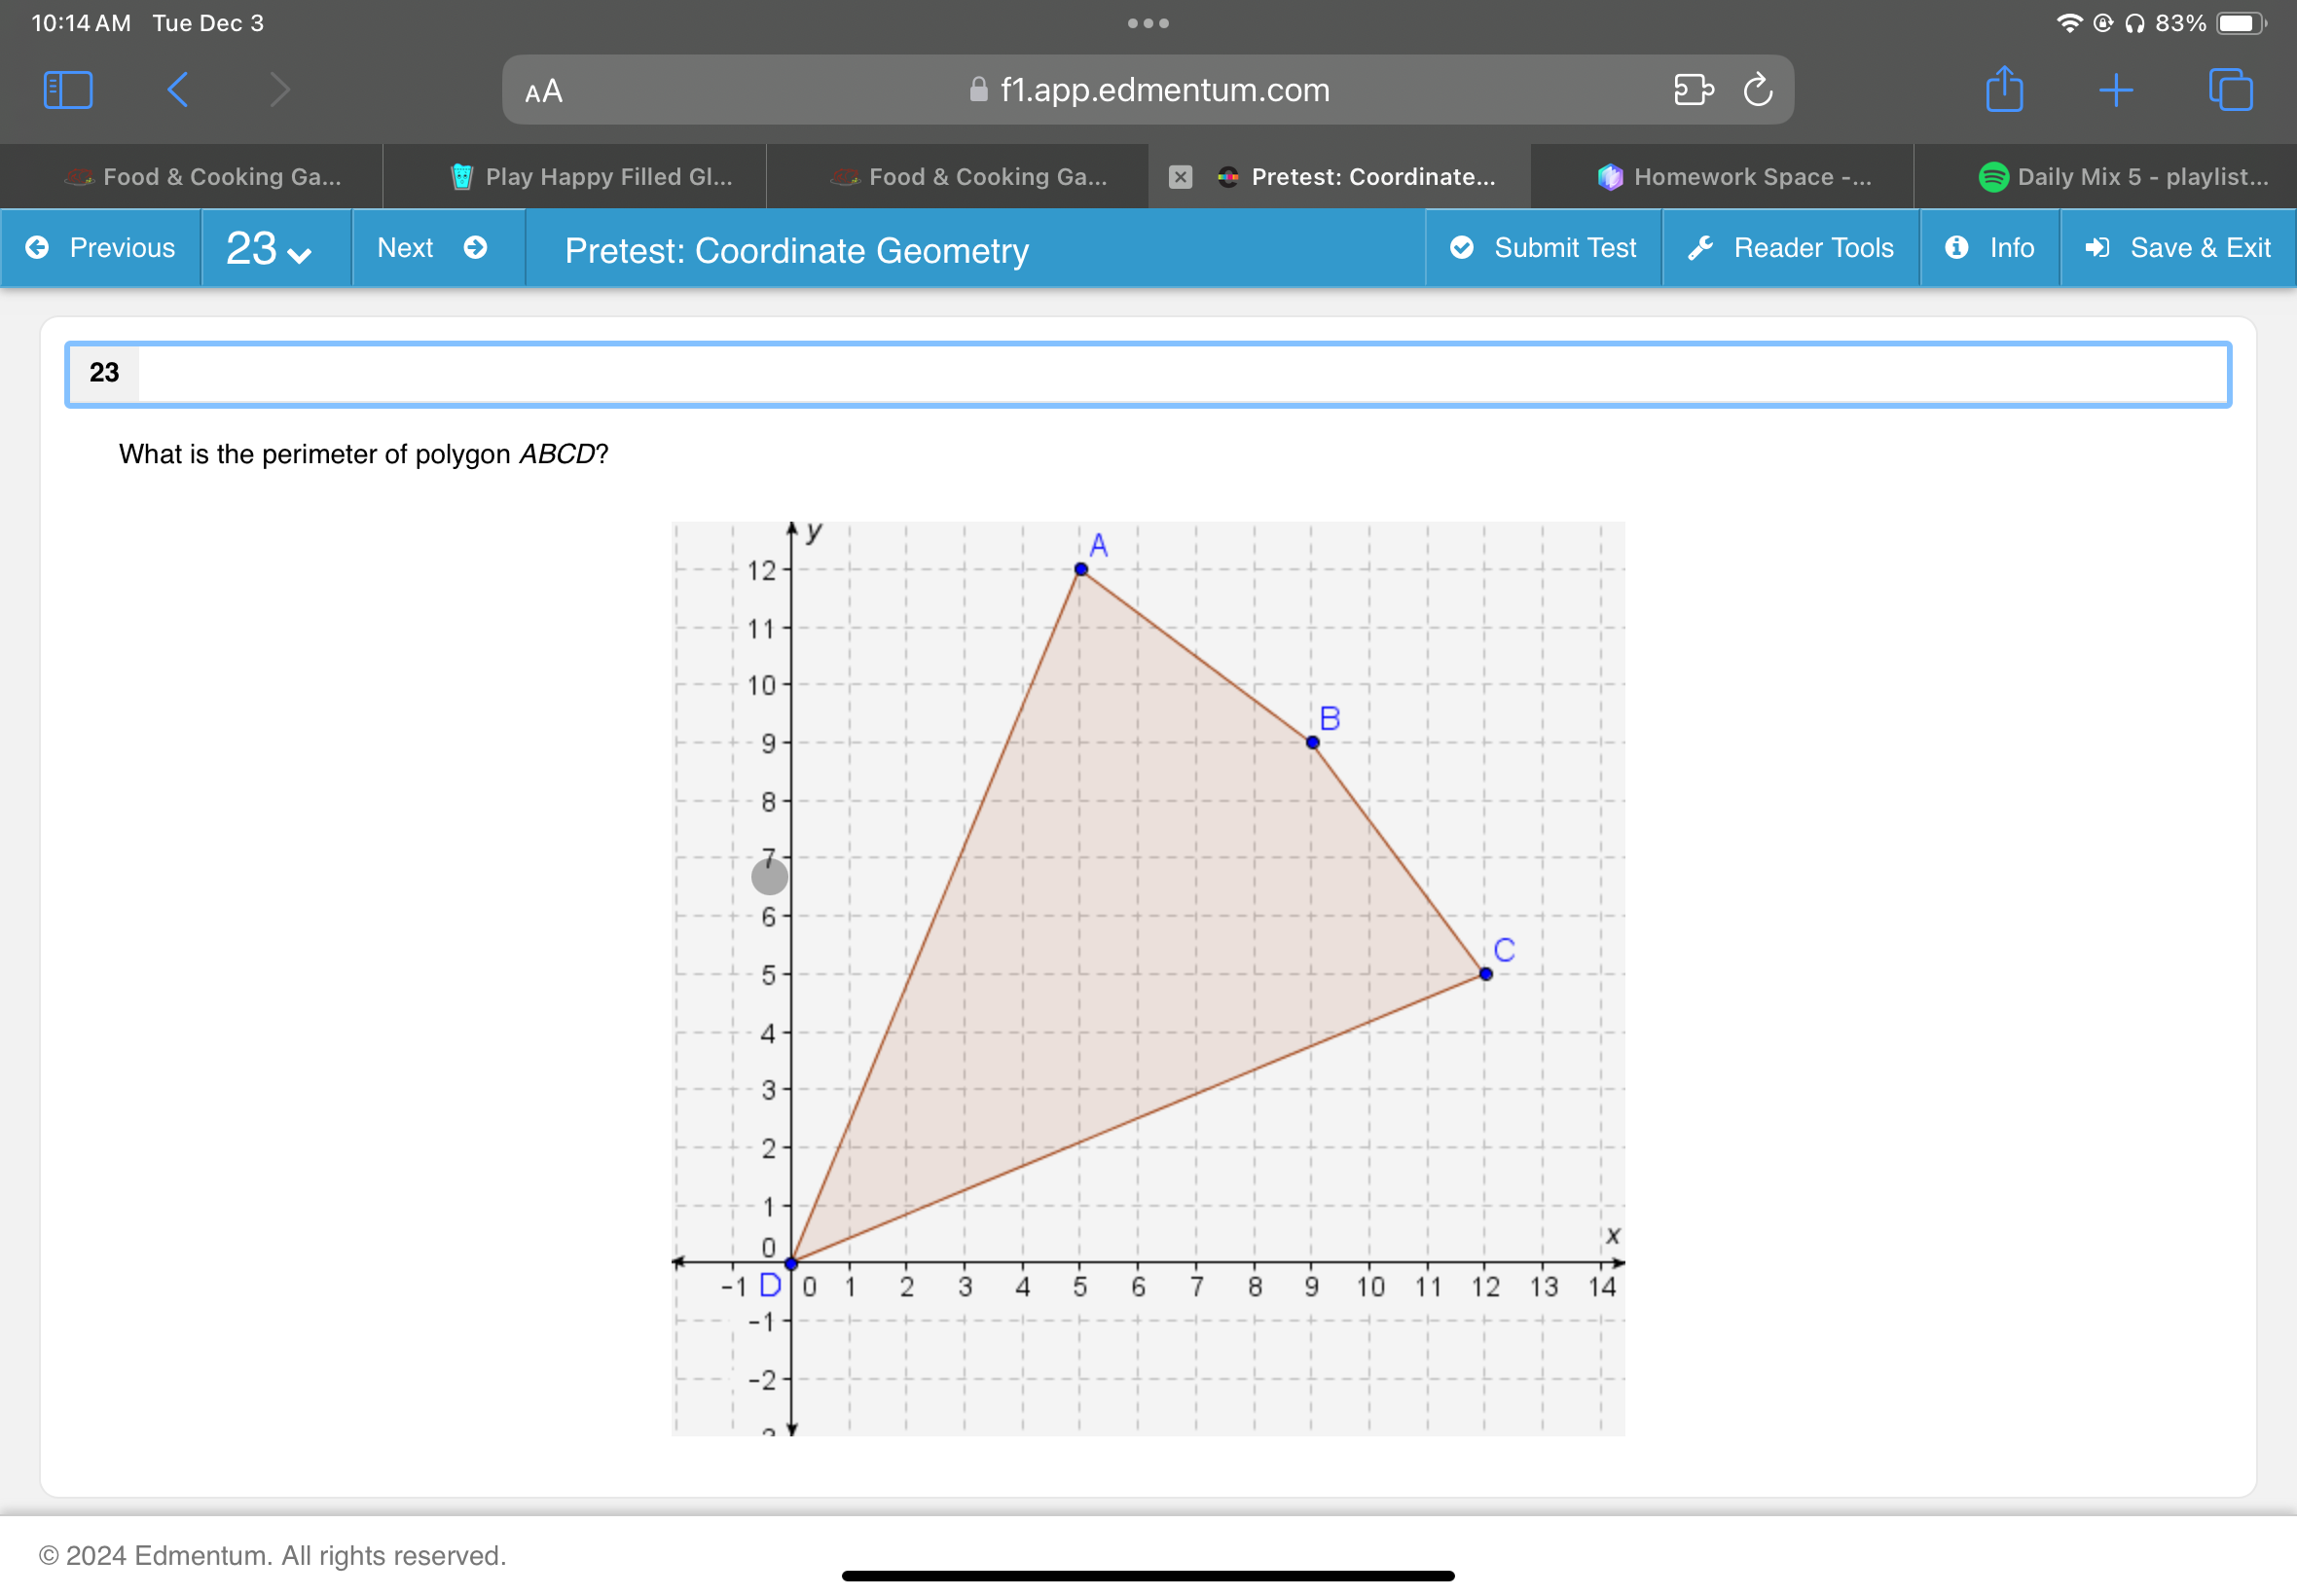The height and width of the screenshot is (1596, 2297).
Task: Click the question text about perimeter of polygon ABCD
Action: pos(363,454)
